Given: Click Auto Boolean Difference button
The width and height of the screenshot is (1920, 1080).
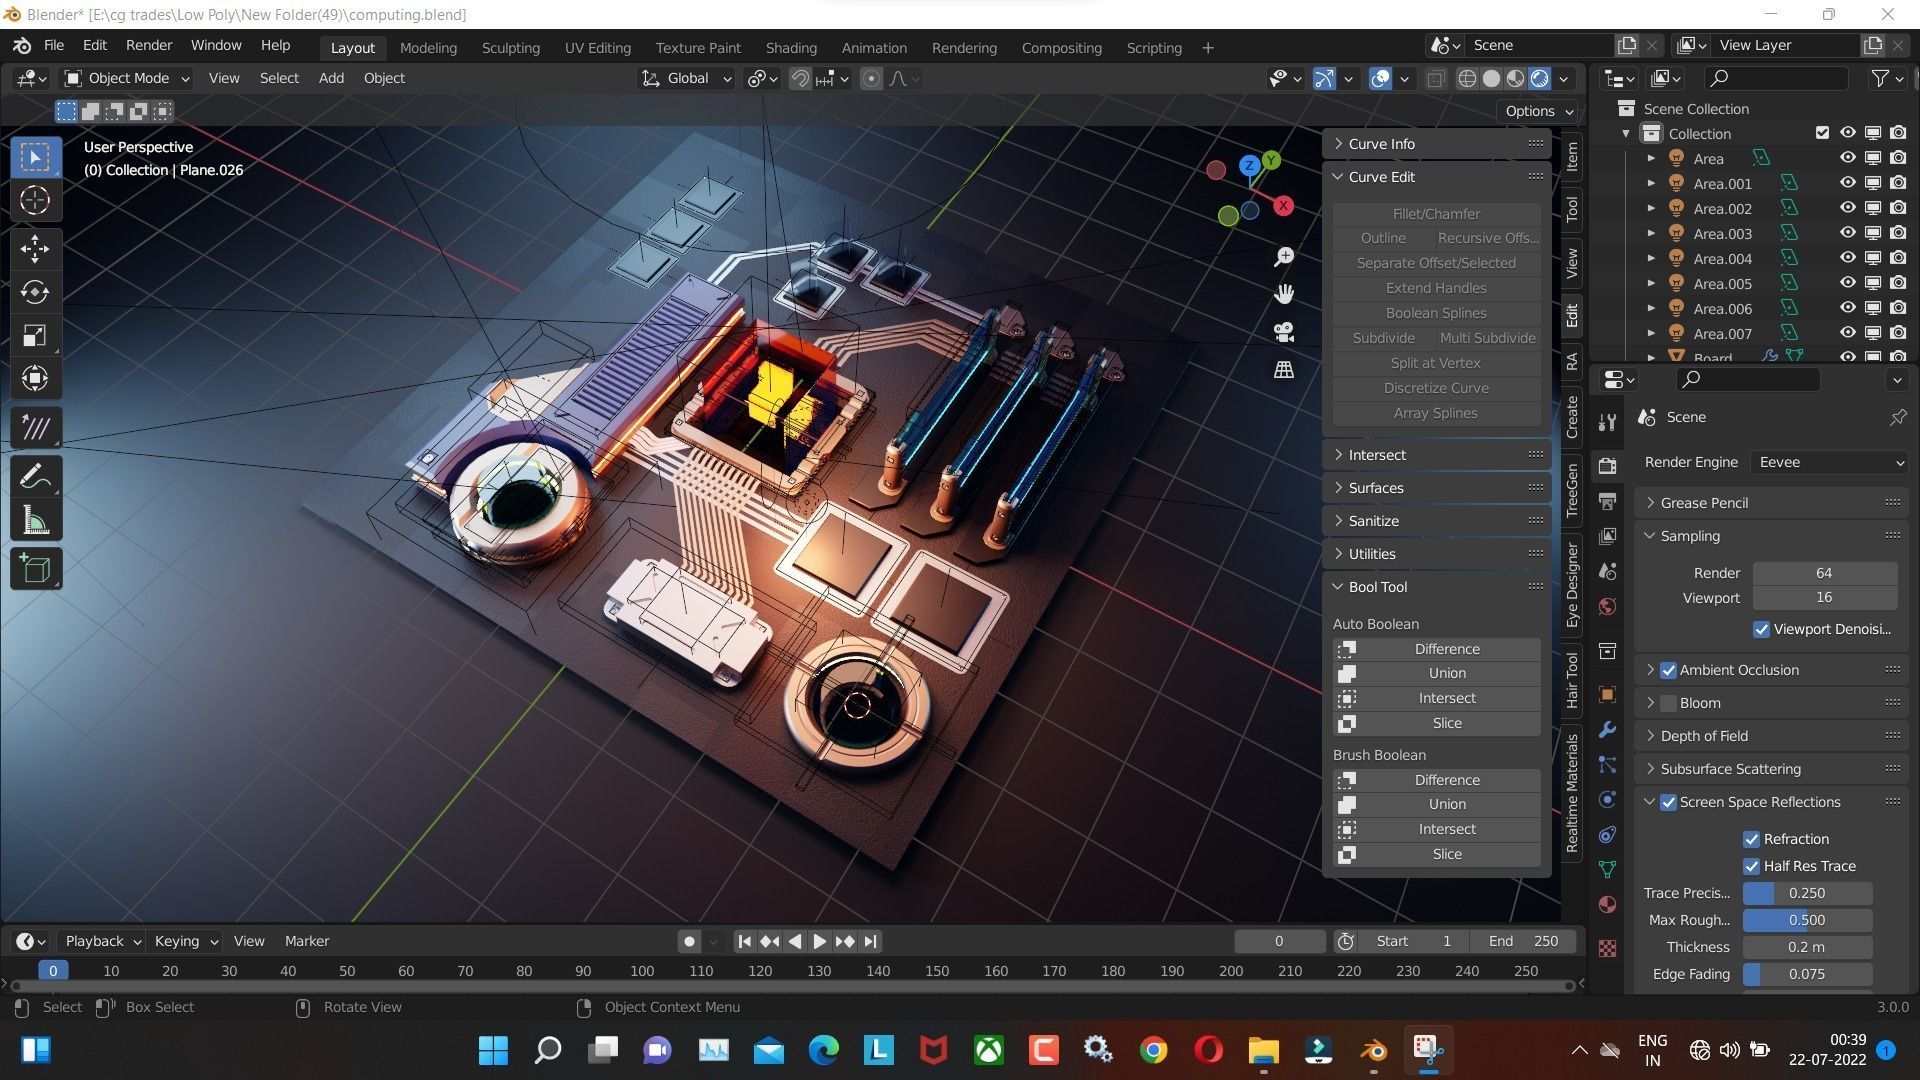Looking at the screenshot, I should (1437, 649).
